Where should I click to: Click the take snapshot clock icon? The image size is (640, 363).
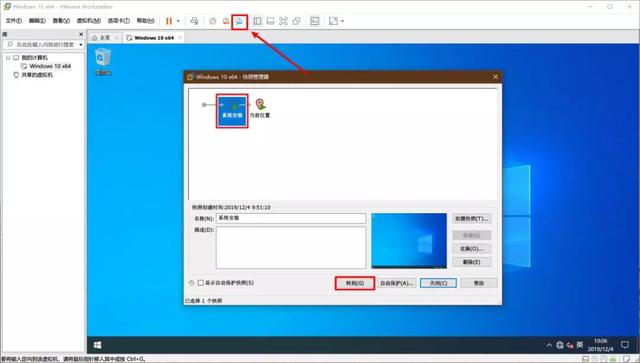point(213,21)
